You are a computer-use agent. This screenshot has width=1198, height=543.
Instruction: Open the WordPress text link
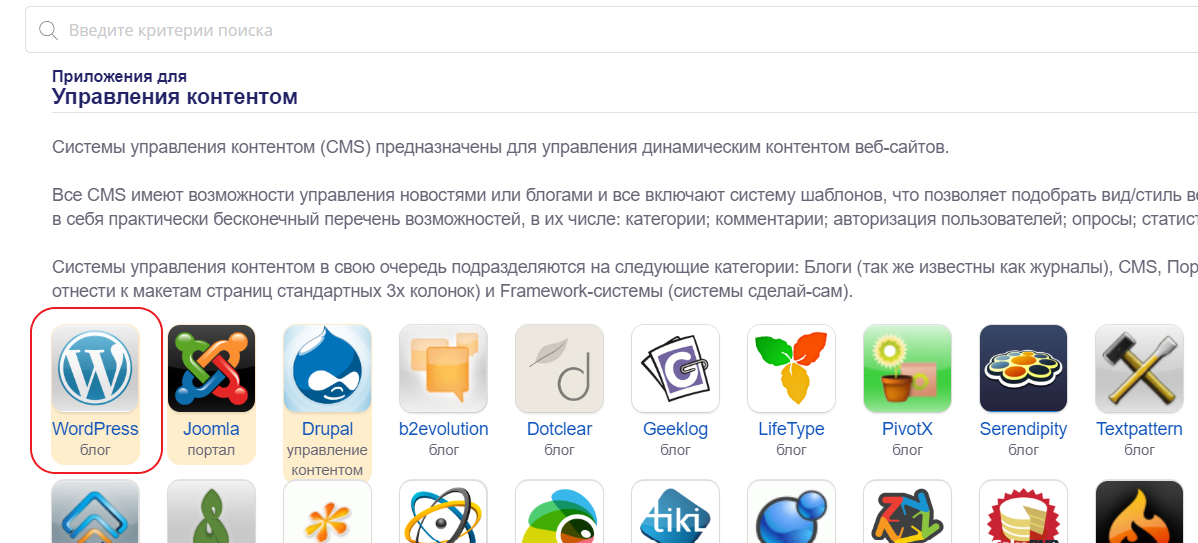pos(95,429)
